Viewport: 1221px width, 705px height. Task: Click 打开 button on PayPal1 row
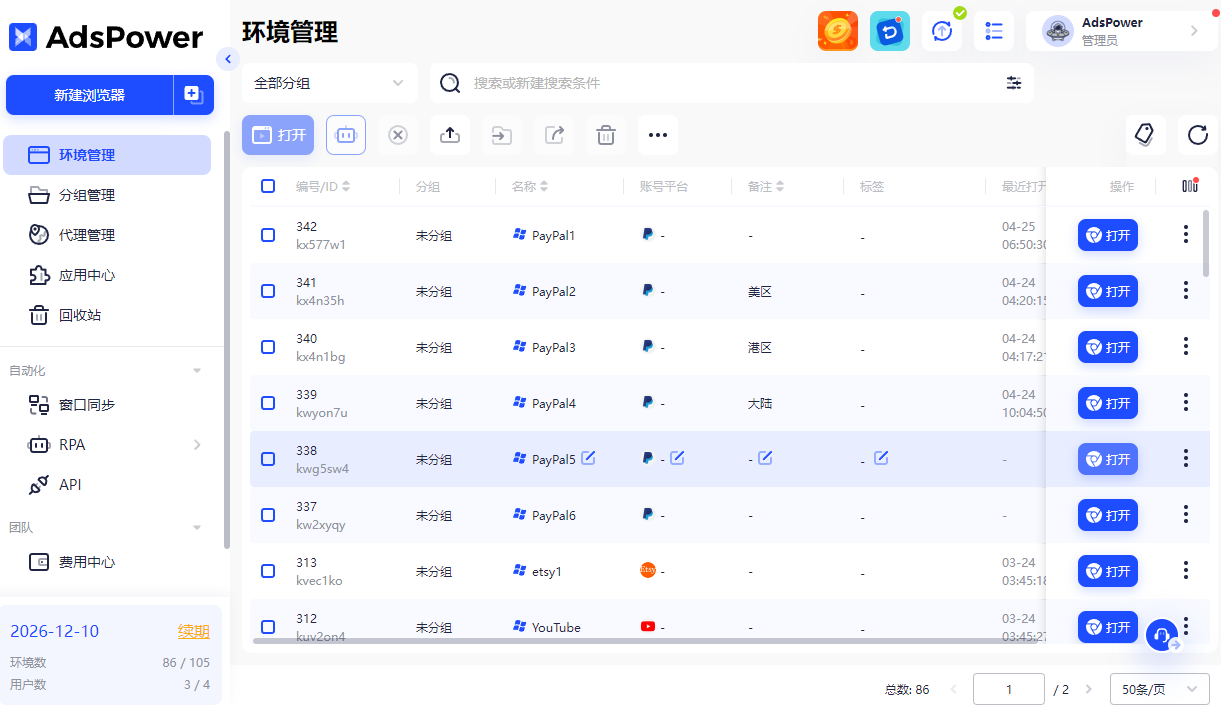coord(1107,235)
